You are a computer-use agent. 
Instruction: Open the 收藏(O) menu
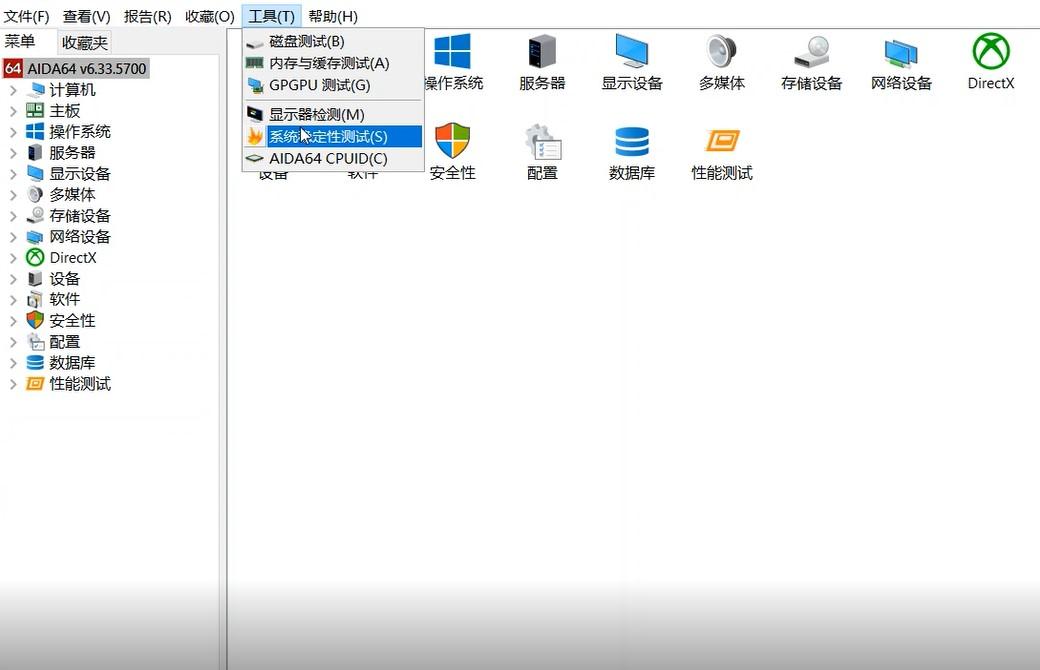tap(210, 16)
